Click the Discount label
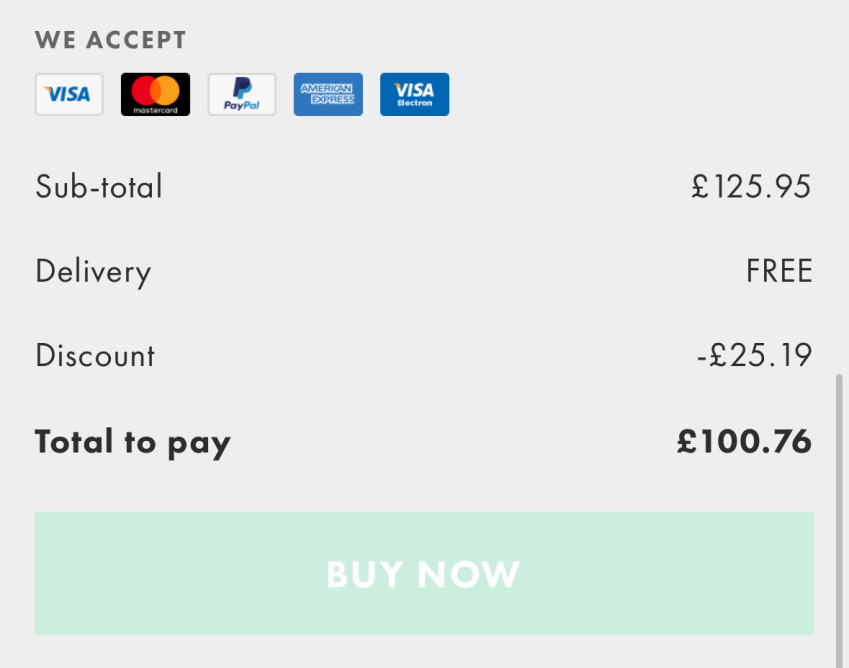Screen dimensions: 849x668 95,356
